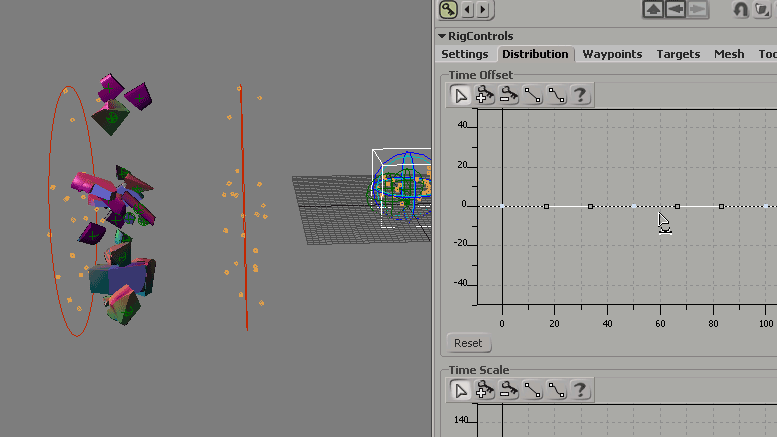The image size is (777, 437).
Task: Collapse the RigControls section
Action: (442, 36)
